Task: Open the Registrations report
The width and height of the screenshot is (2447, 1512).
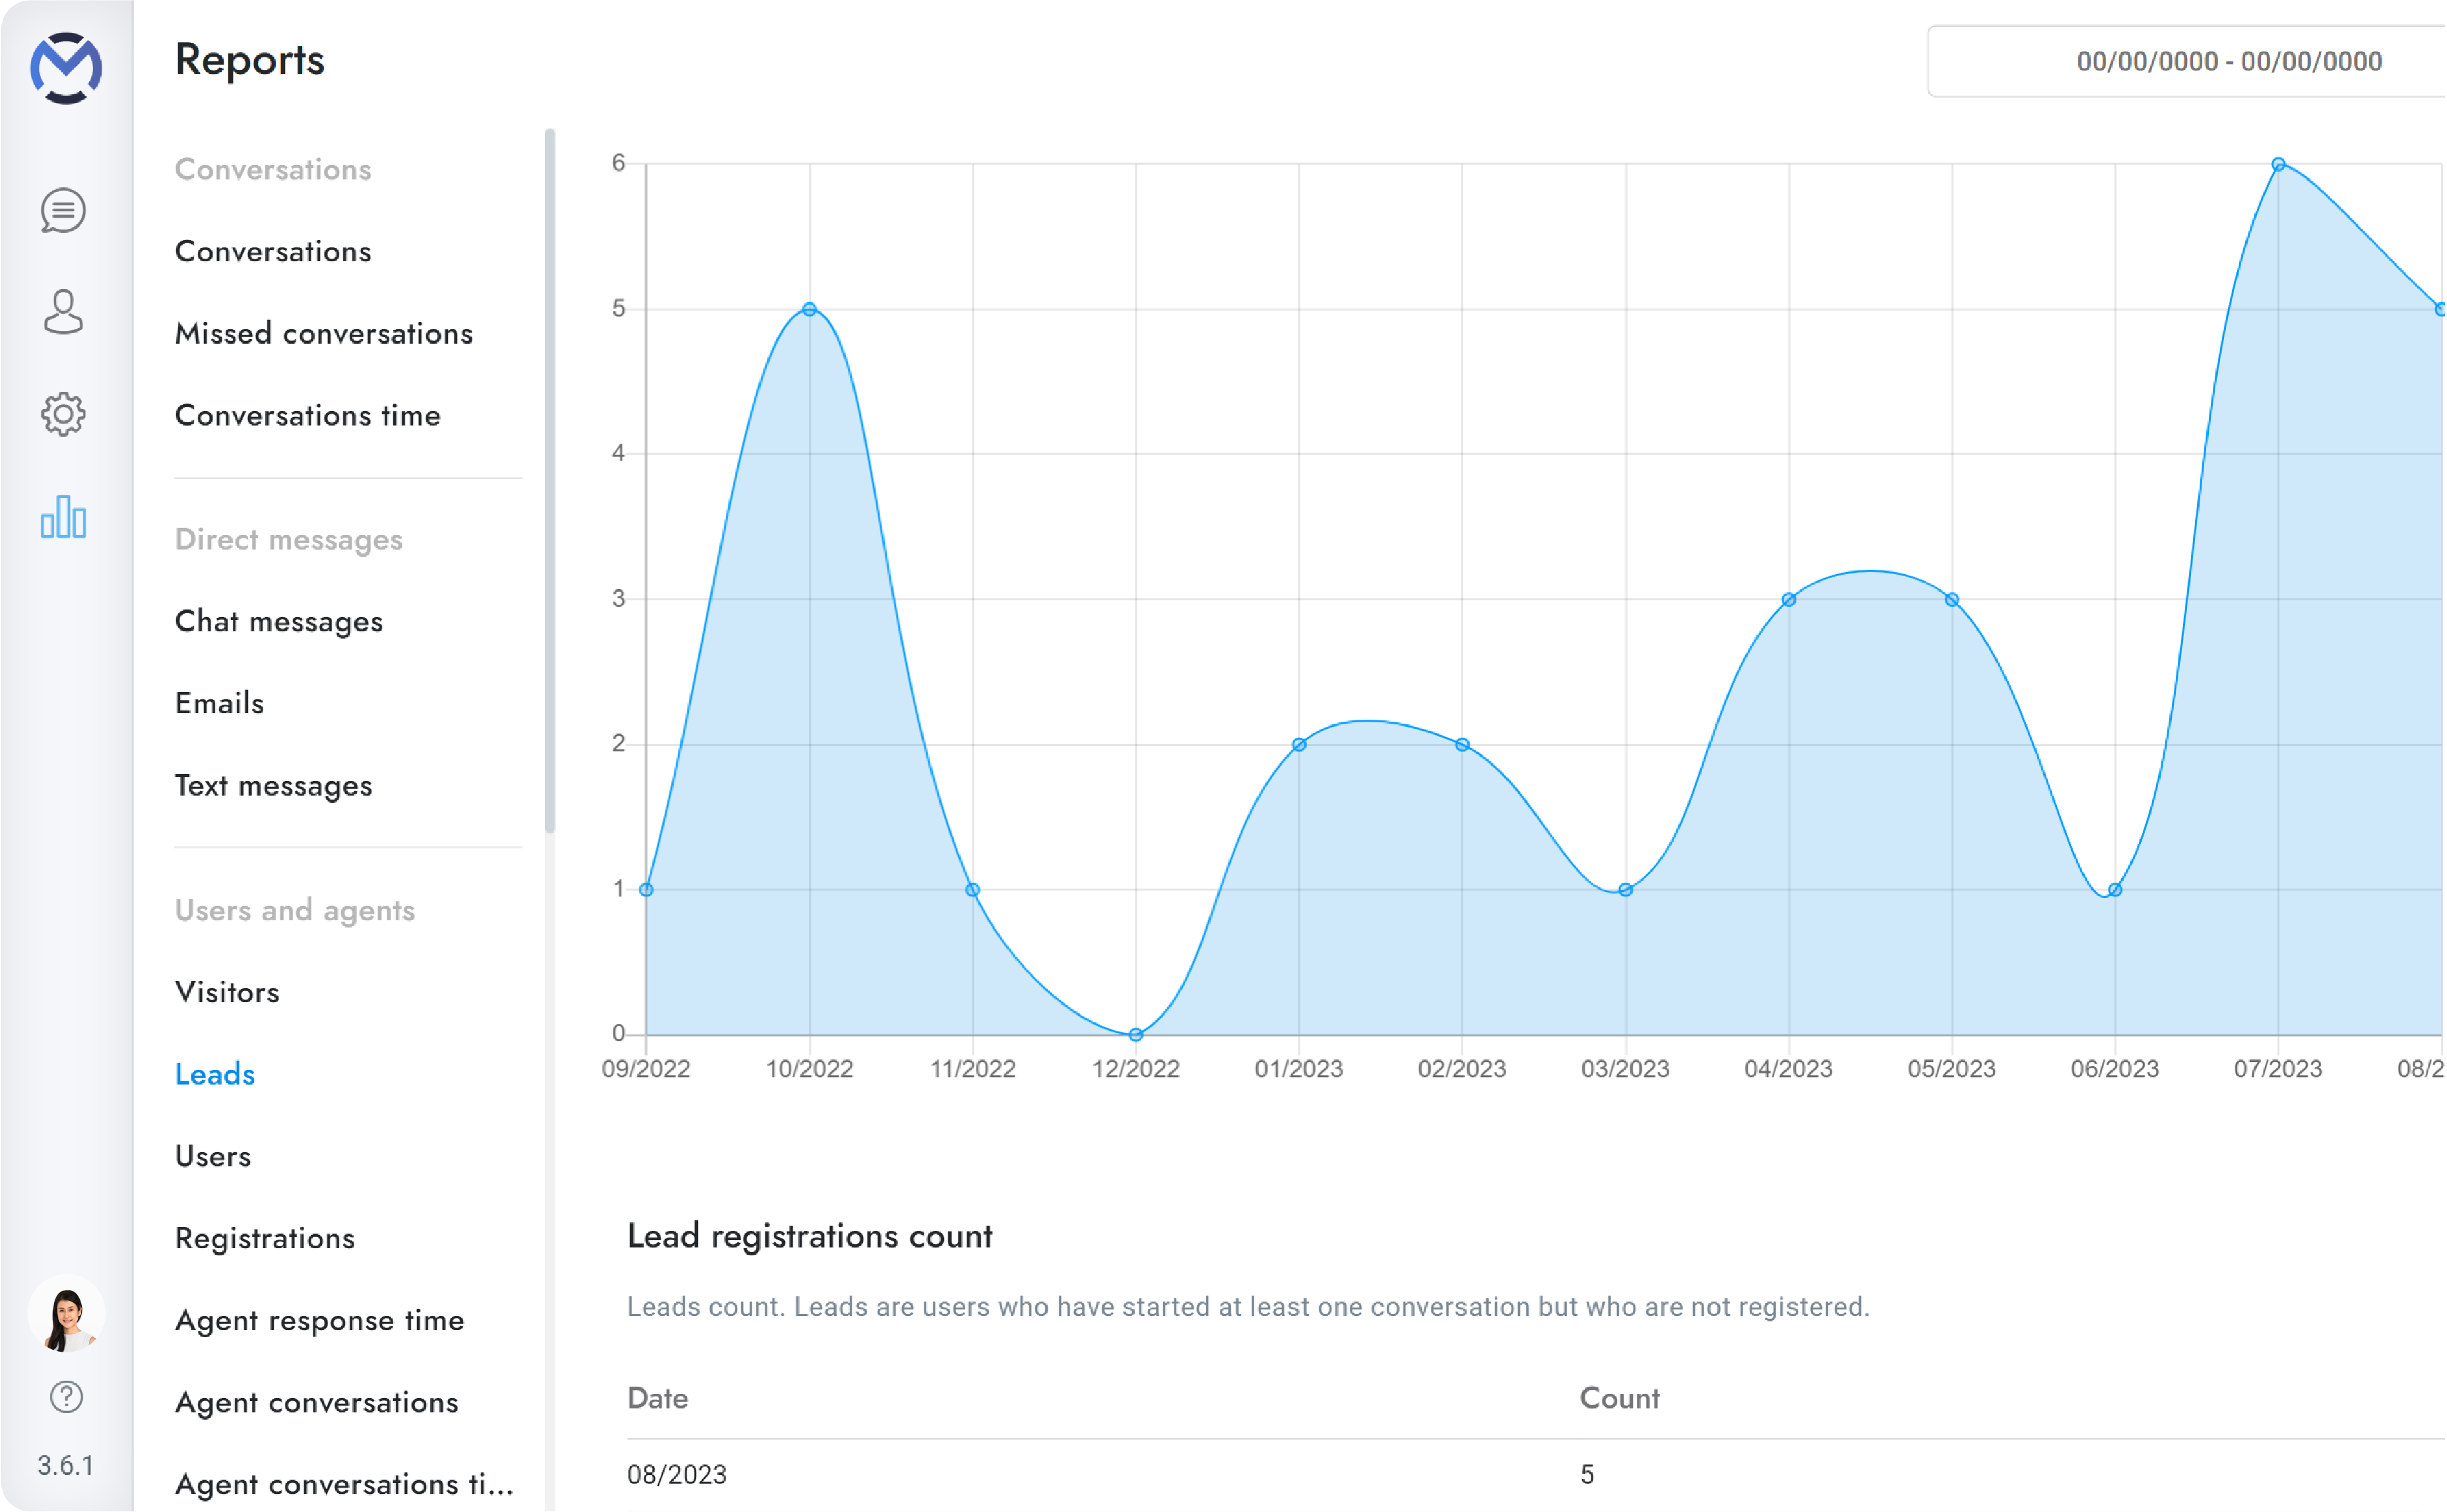Action: pyautogui.click(x=265, y=1239)
